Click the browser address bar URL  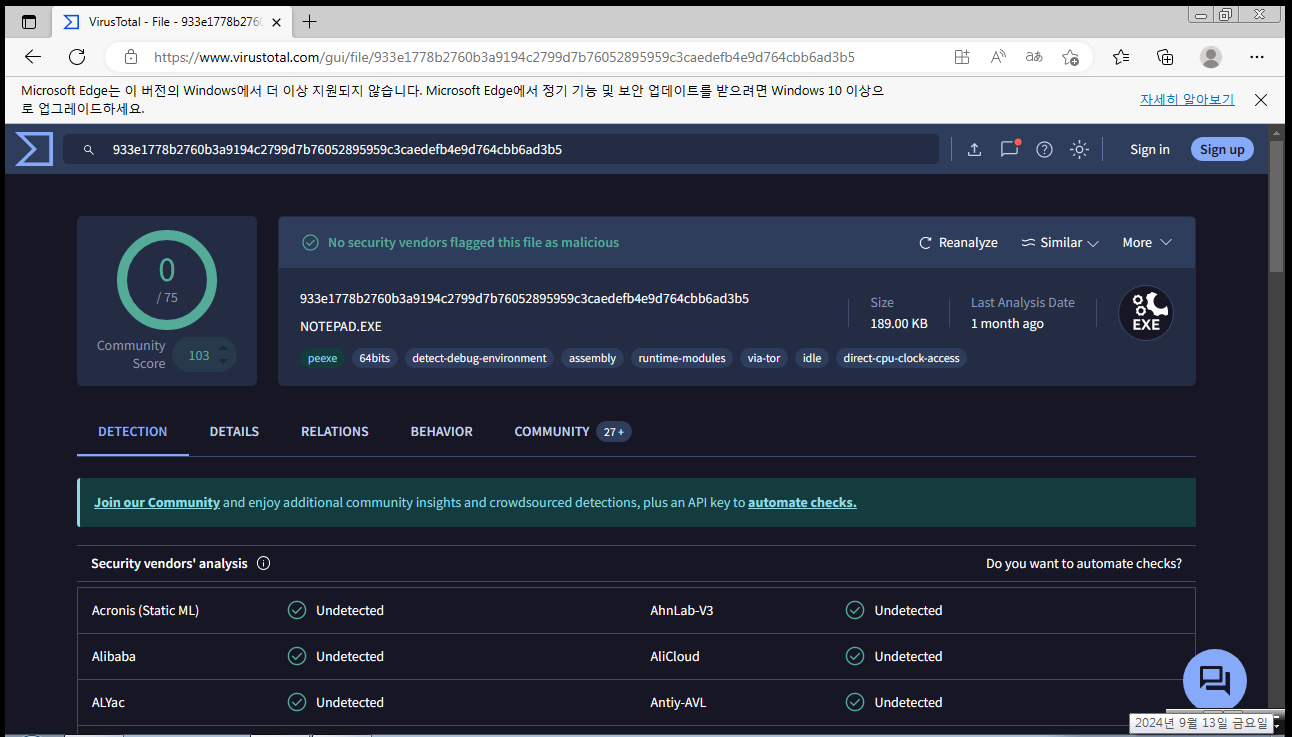click(x=504, y=57)
